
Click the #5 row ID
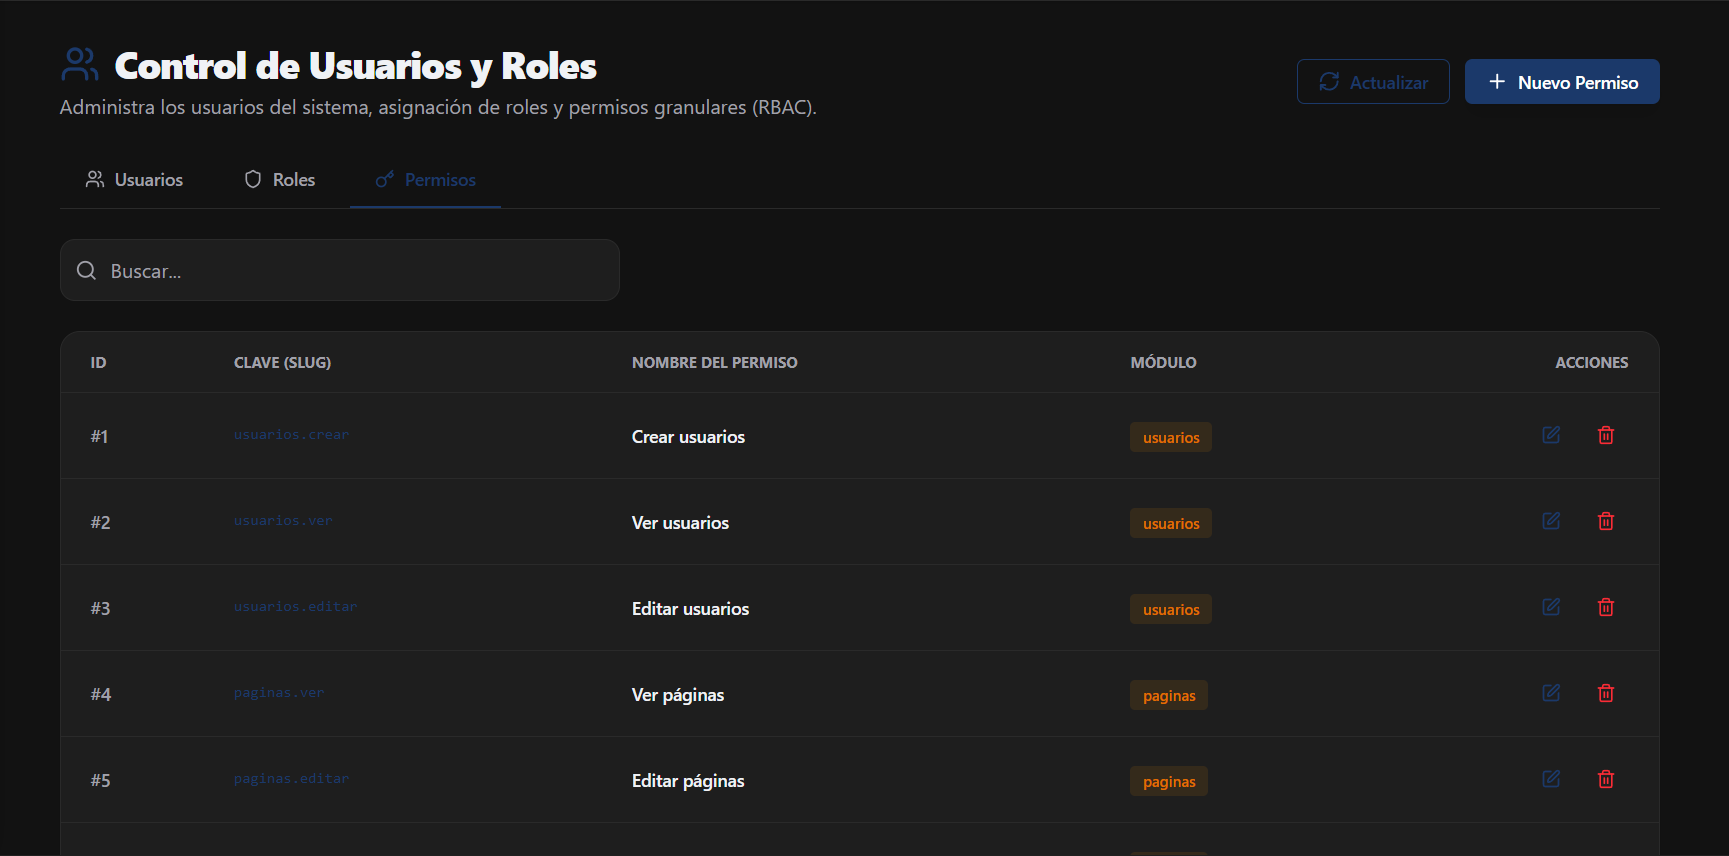(x=100, y=780)
